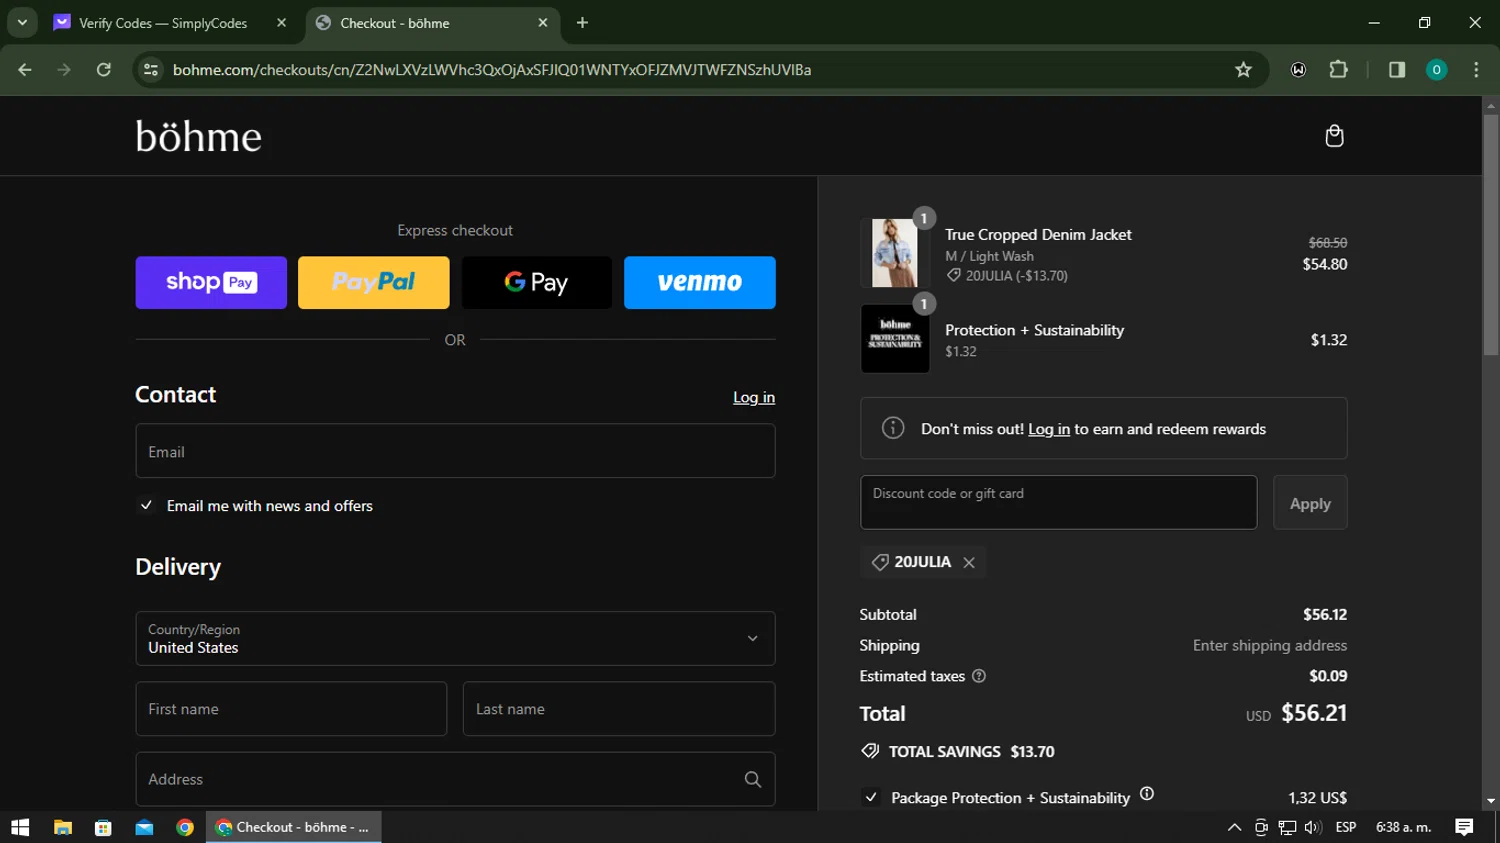The image size is (1500, 843).
Task: Open the tab search dropdown arrow
Action: 22,23
